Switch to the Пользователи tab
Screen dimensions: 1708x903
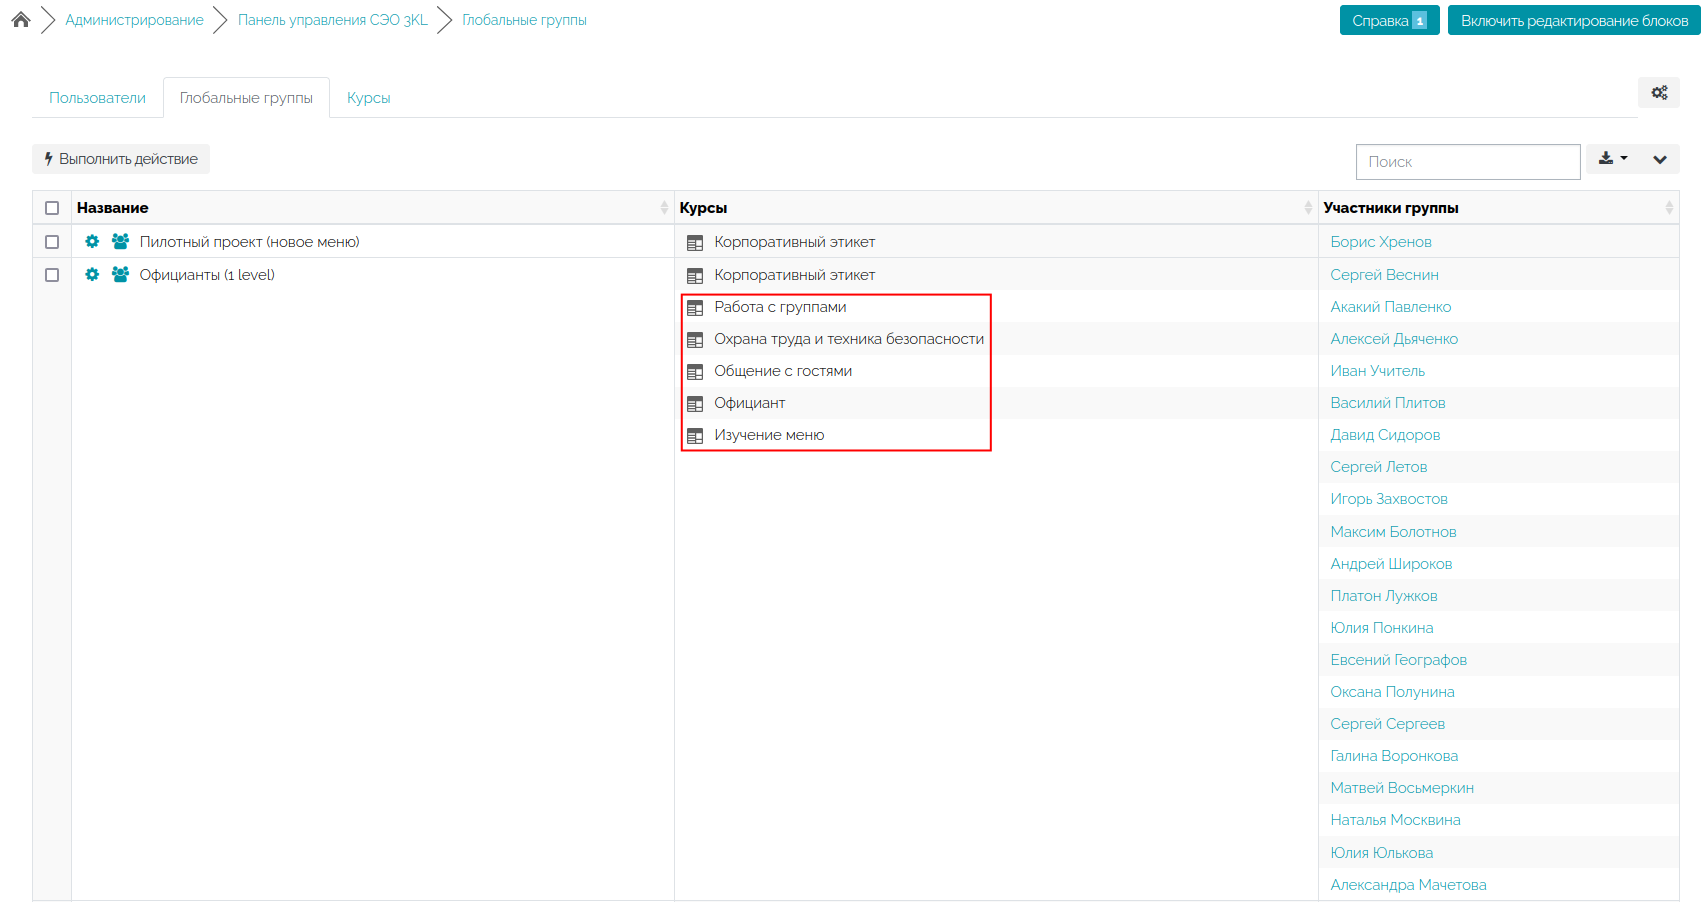point(97,98)
